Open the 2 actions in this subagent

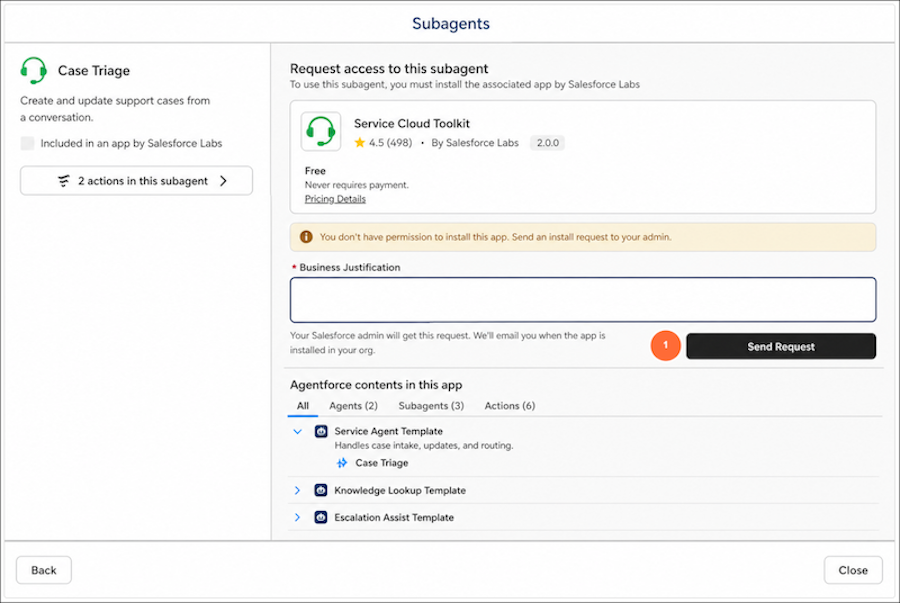coord(136,181)
